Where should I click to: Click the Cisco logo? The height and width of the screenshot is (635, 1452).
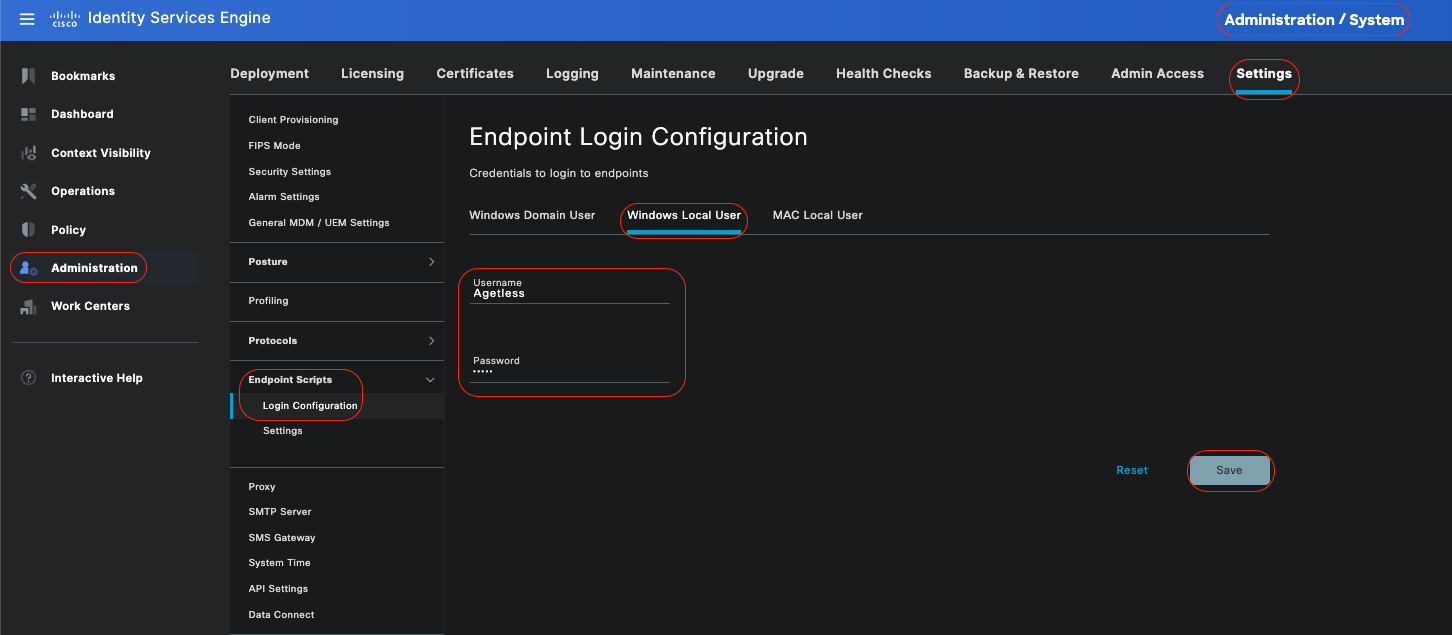[x=65, y=19]
